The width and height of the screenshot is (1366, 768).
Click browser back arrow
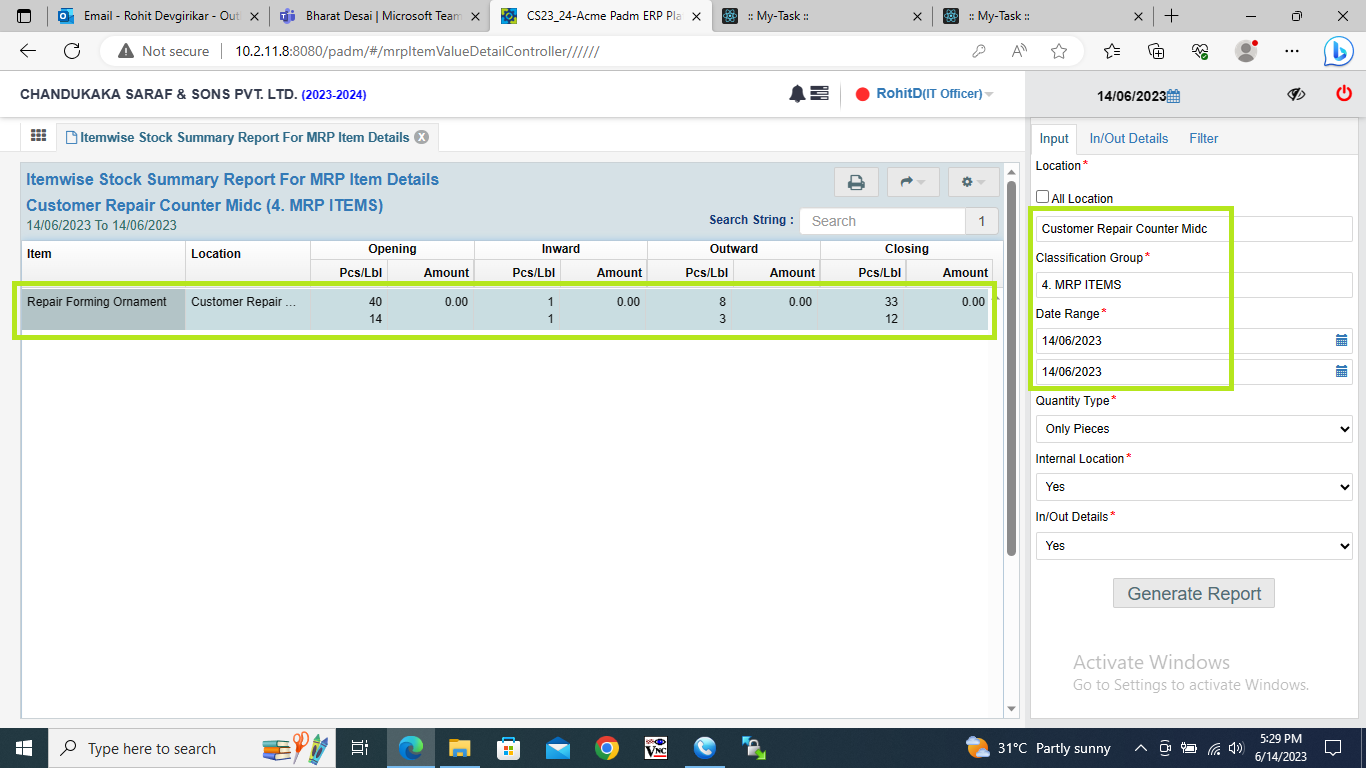tap(28, 51)
